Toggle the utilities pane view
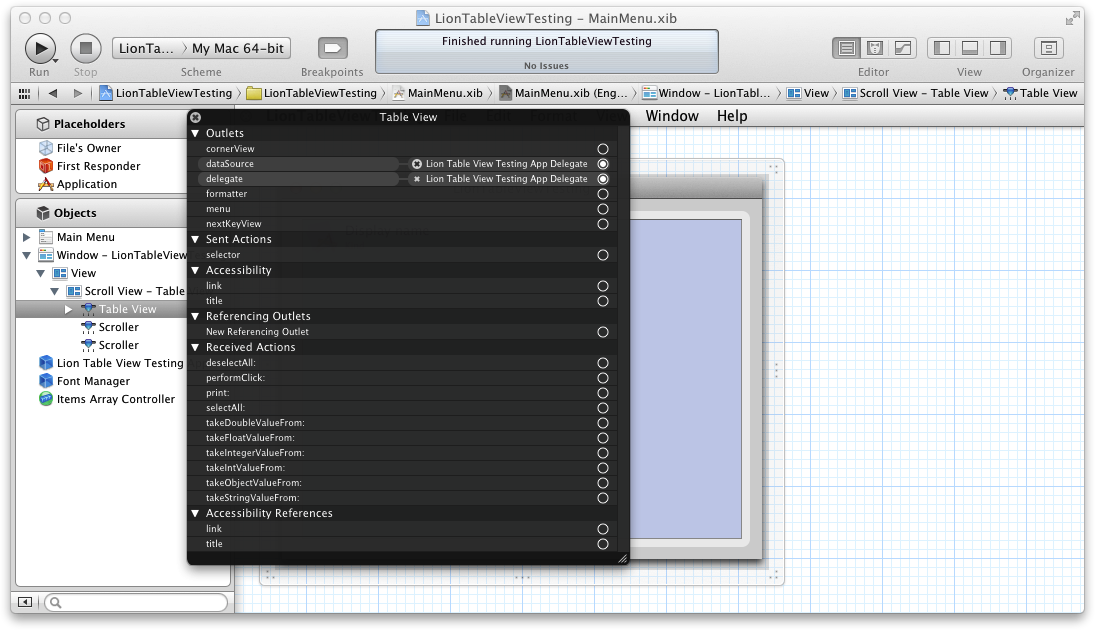This screenshot has width=1095, height=630. (997, 48)
